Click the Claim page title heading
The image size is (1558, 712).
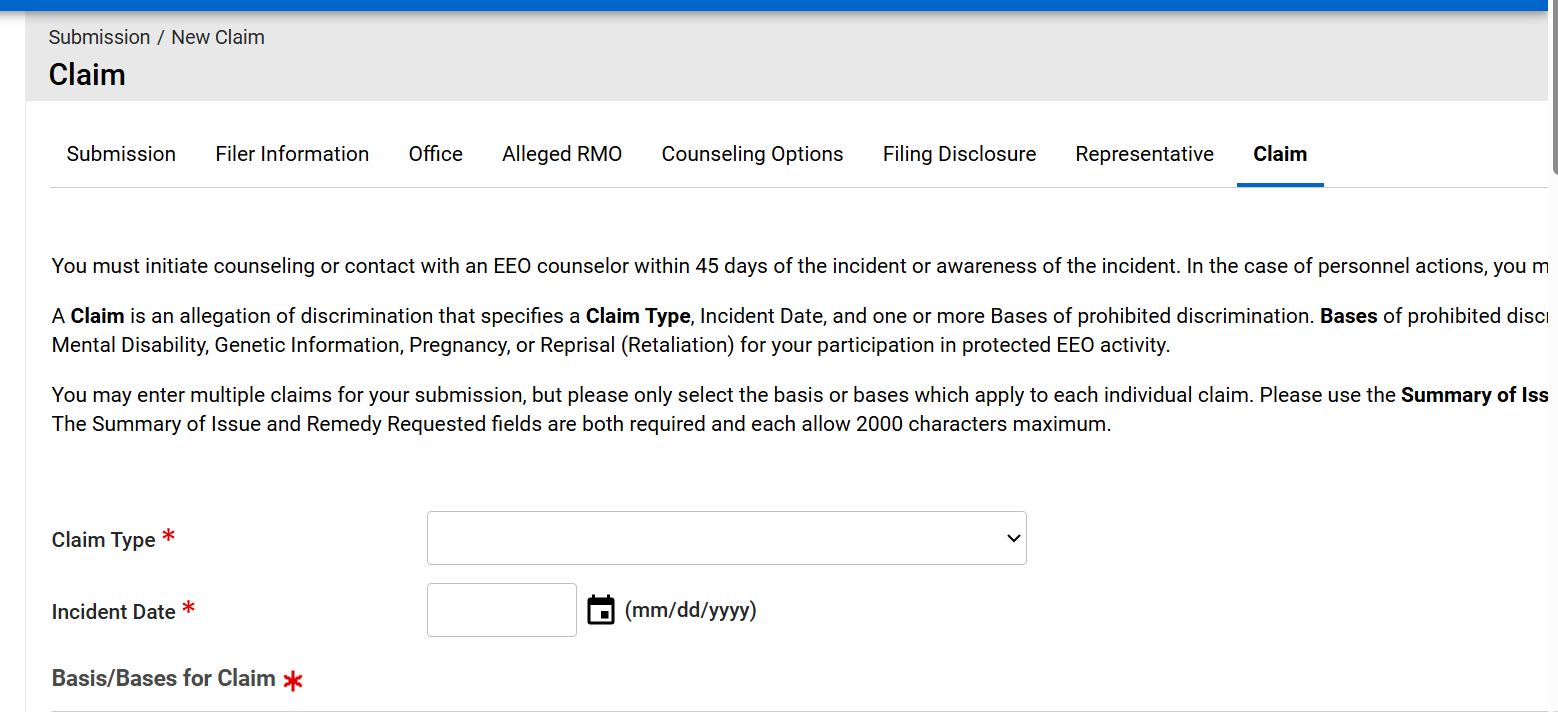point(87,75)
